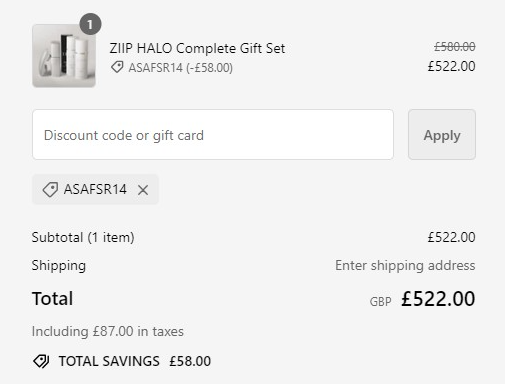This screenshot has height=384, width=505.
Task: Focus the discount code or gift card field
Action: coord(213,135)
